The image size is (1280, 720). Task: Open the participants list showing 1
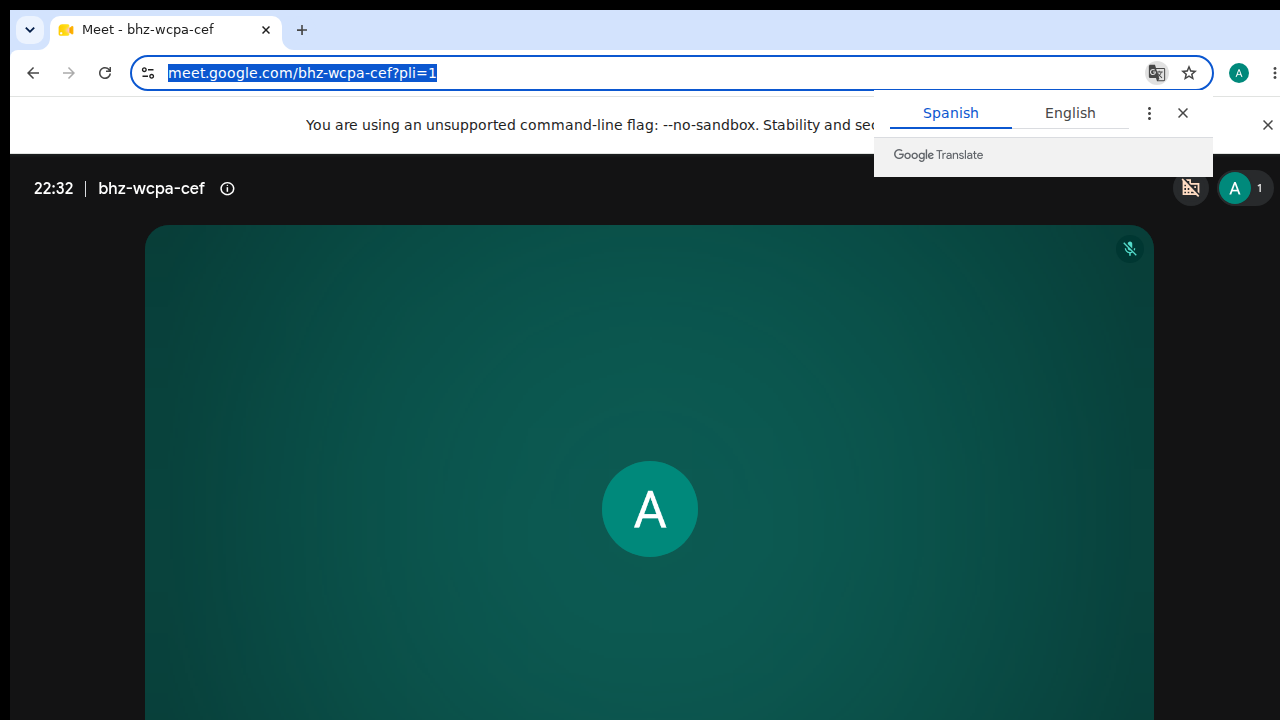(1245, 188)
